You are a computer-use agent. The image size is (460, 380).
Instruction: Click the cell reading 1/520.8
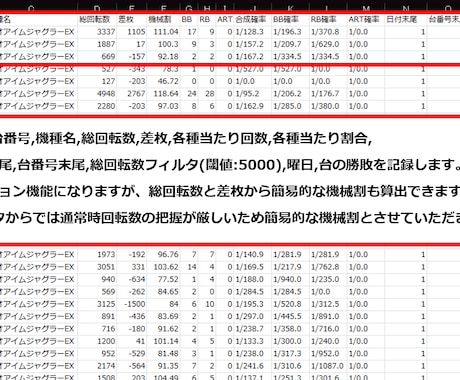click(290, 304)
